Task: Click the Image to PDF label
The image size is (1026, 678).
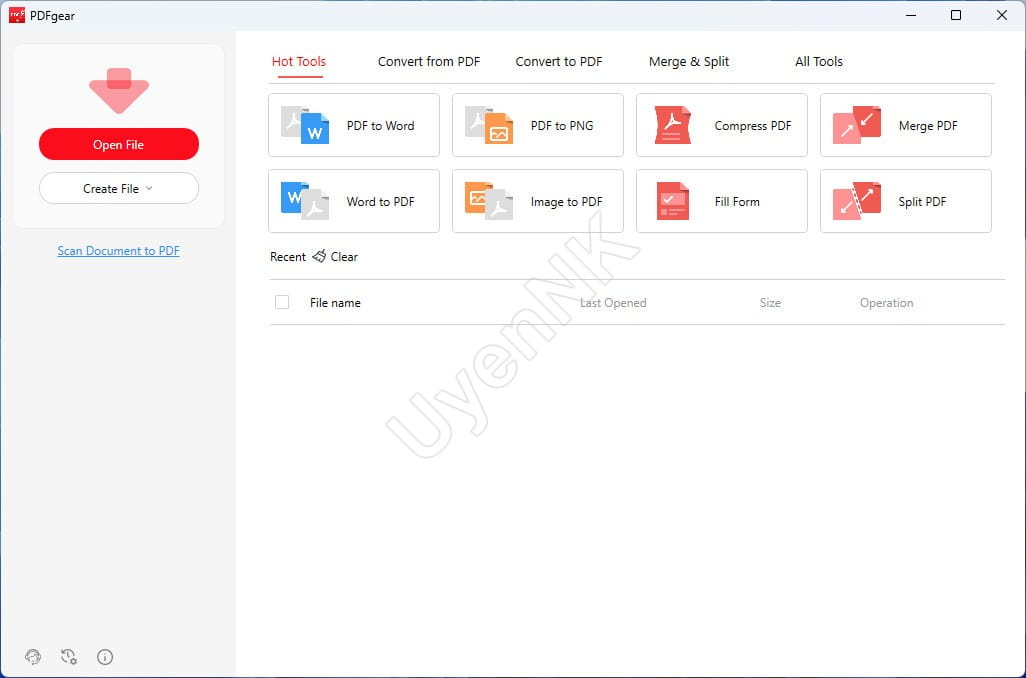Action: click(x=566, y=202)
